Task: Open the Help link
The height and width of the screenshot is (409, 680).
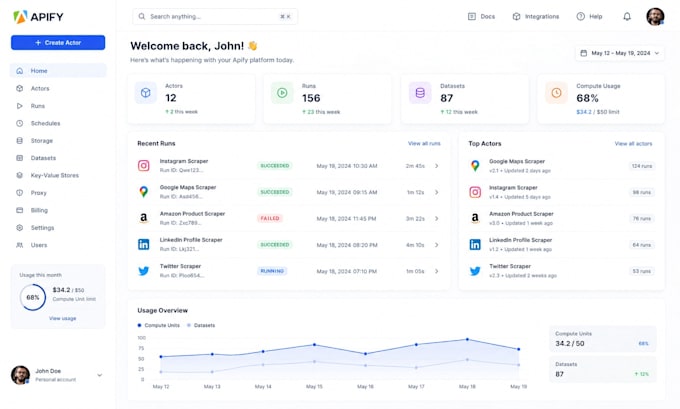Action: click(589, 16)
